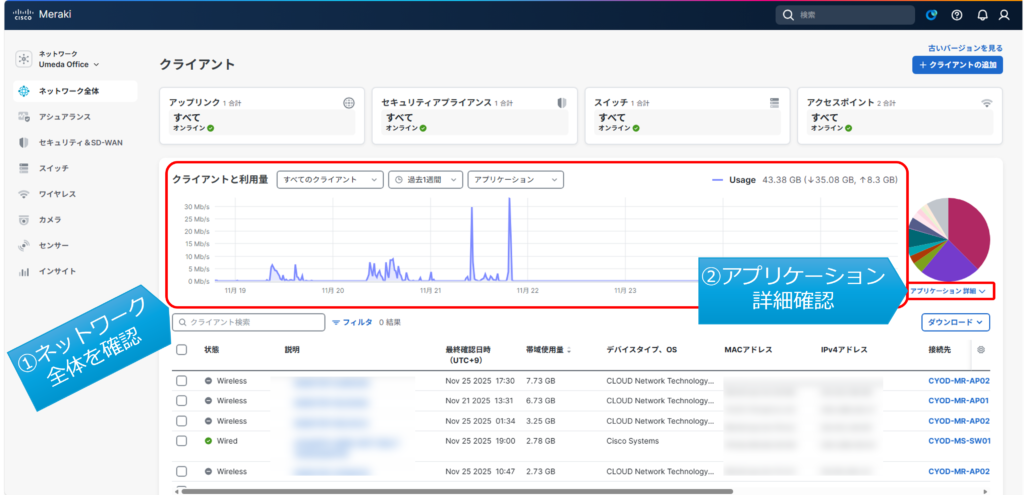Open the ワイヤレス menu item
Screen dimensions: 1024x495
tap(57, 194)
